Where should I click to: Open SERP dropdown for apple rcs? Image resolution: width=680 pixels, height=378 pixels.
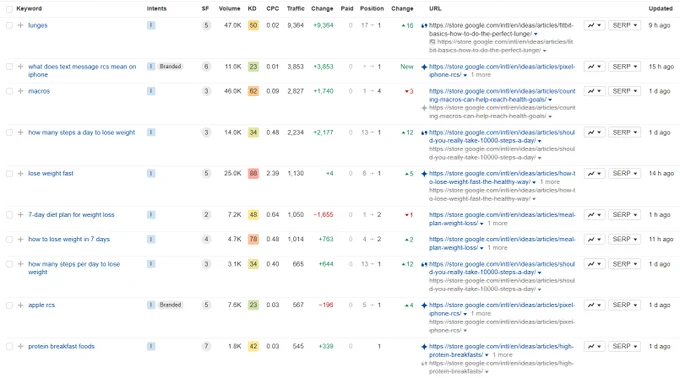[x=624, y=305]
